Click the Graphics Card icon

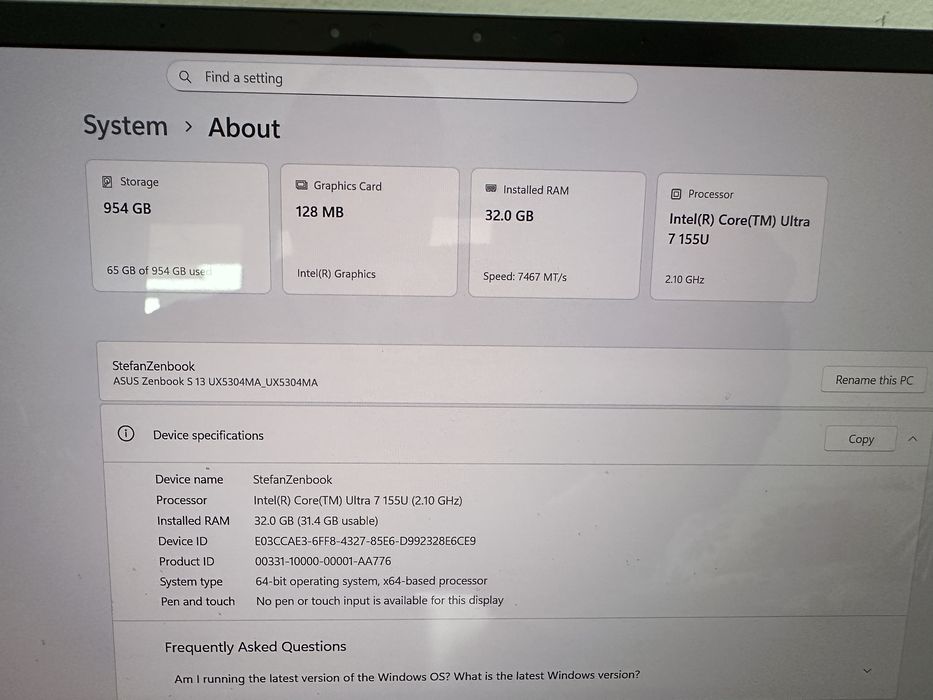tap(302, 185)
